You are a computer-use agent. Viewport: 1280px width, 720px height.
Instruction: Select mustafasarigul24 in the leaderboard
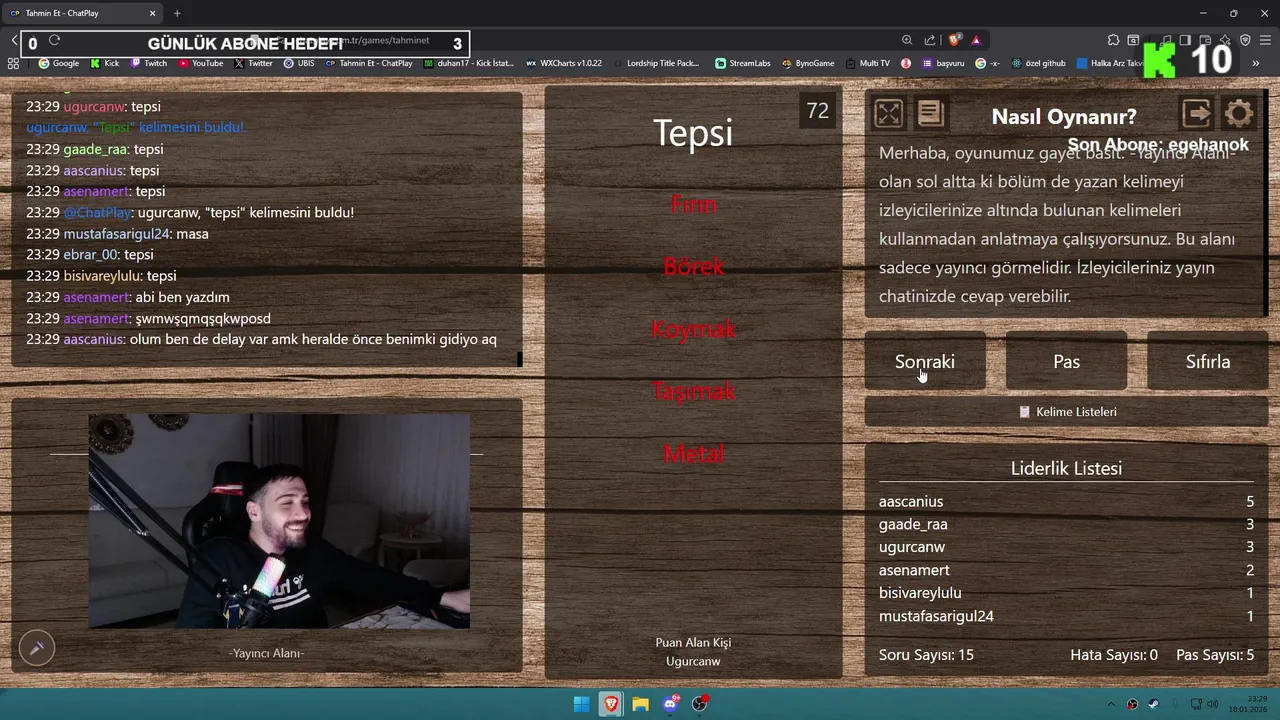(936, 616)
